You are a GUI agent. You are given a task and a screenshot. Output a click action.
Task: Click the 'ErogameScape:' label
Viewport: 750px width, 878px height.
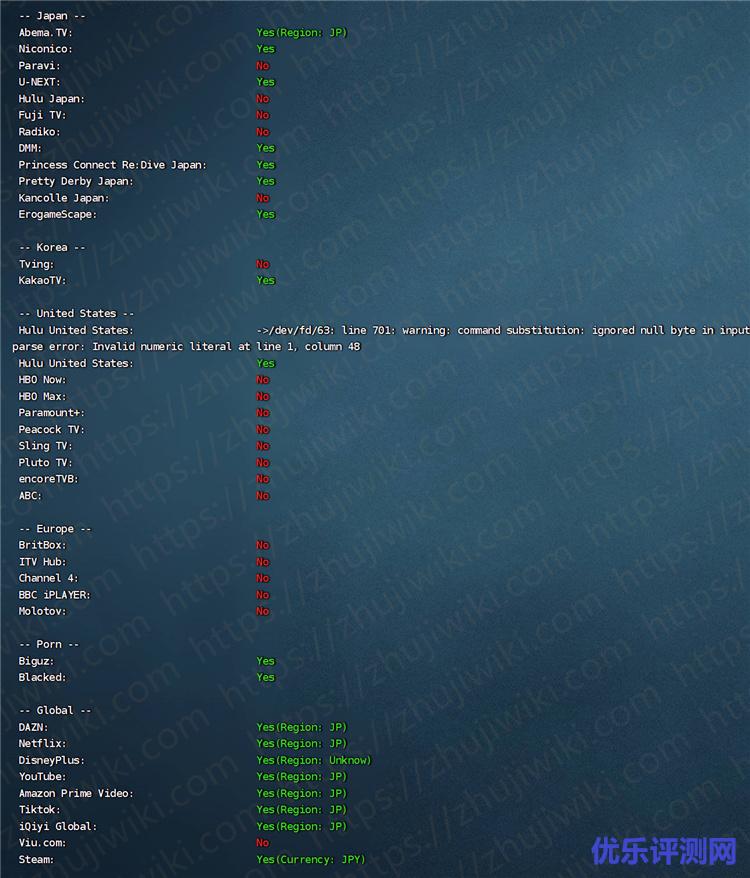58,214
